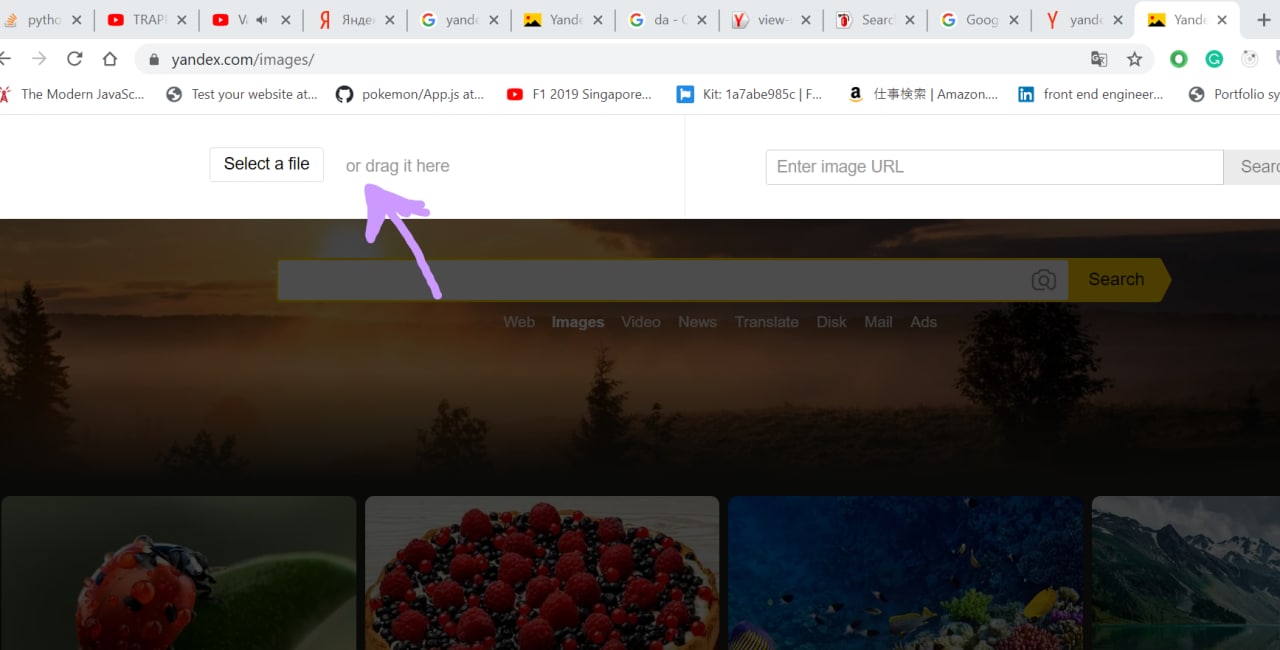The width and height of the screenshot is (1280, 650).
Task: Open the Disk link
Action: click(832, 322)
